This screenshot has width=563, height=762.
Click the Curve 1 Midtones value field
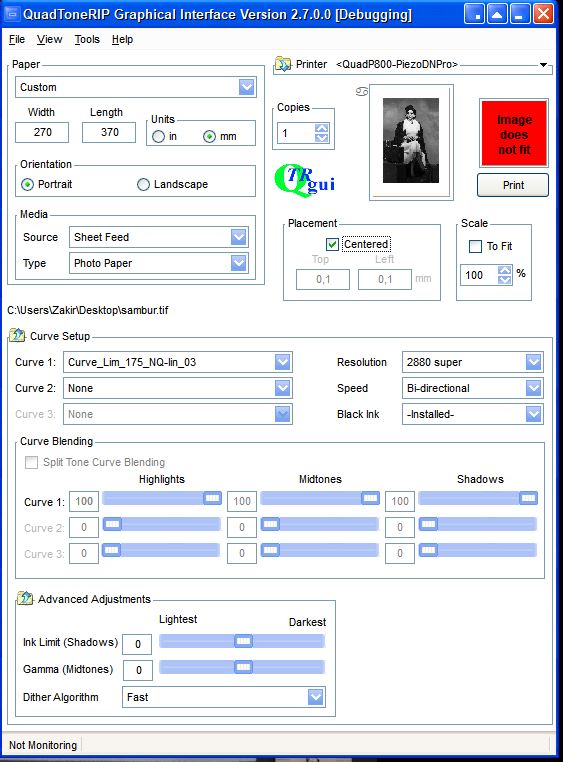coord(242,501)
